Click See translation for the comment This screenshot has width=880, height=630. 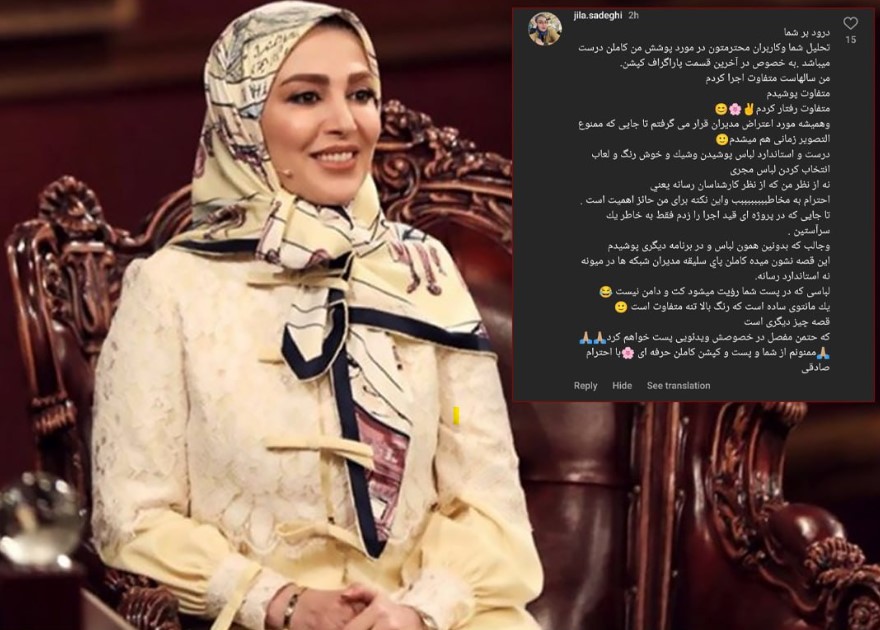coord(679,385)
